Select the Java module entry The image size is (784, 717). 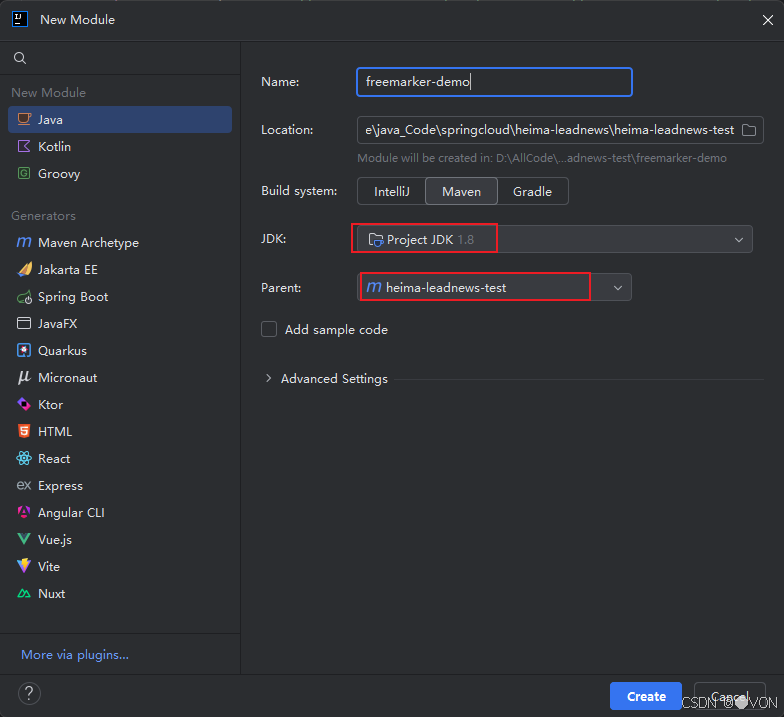(x=120, y=120)
